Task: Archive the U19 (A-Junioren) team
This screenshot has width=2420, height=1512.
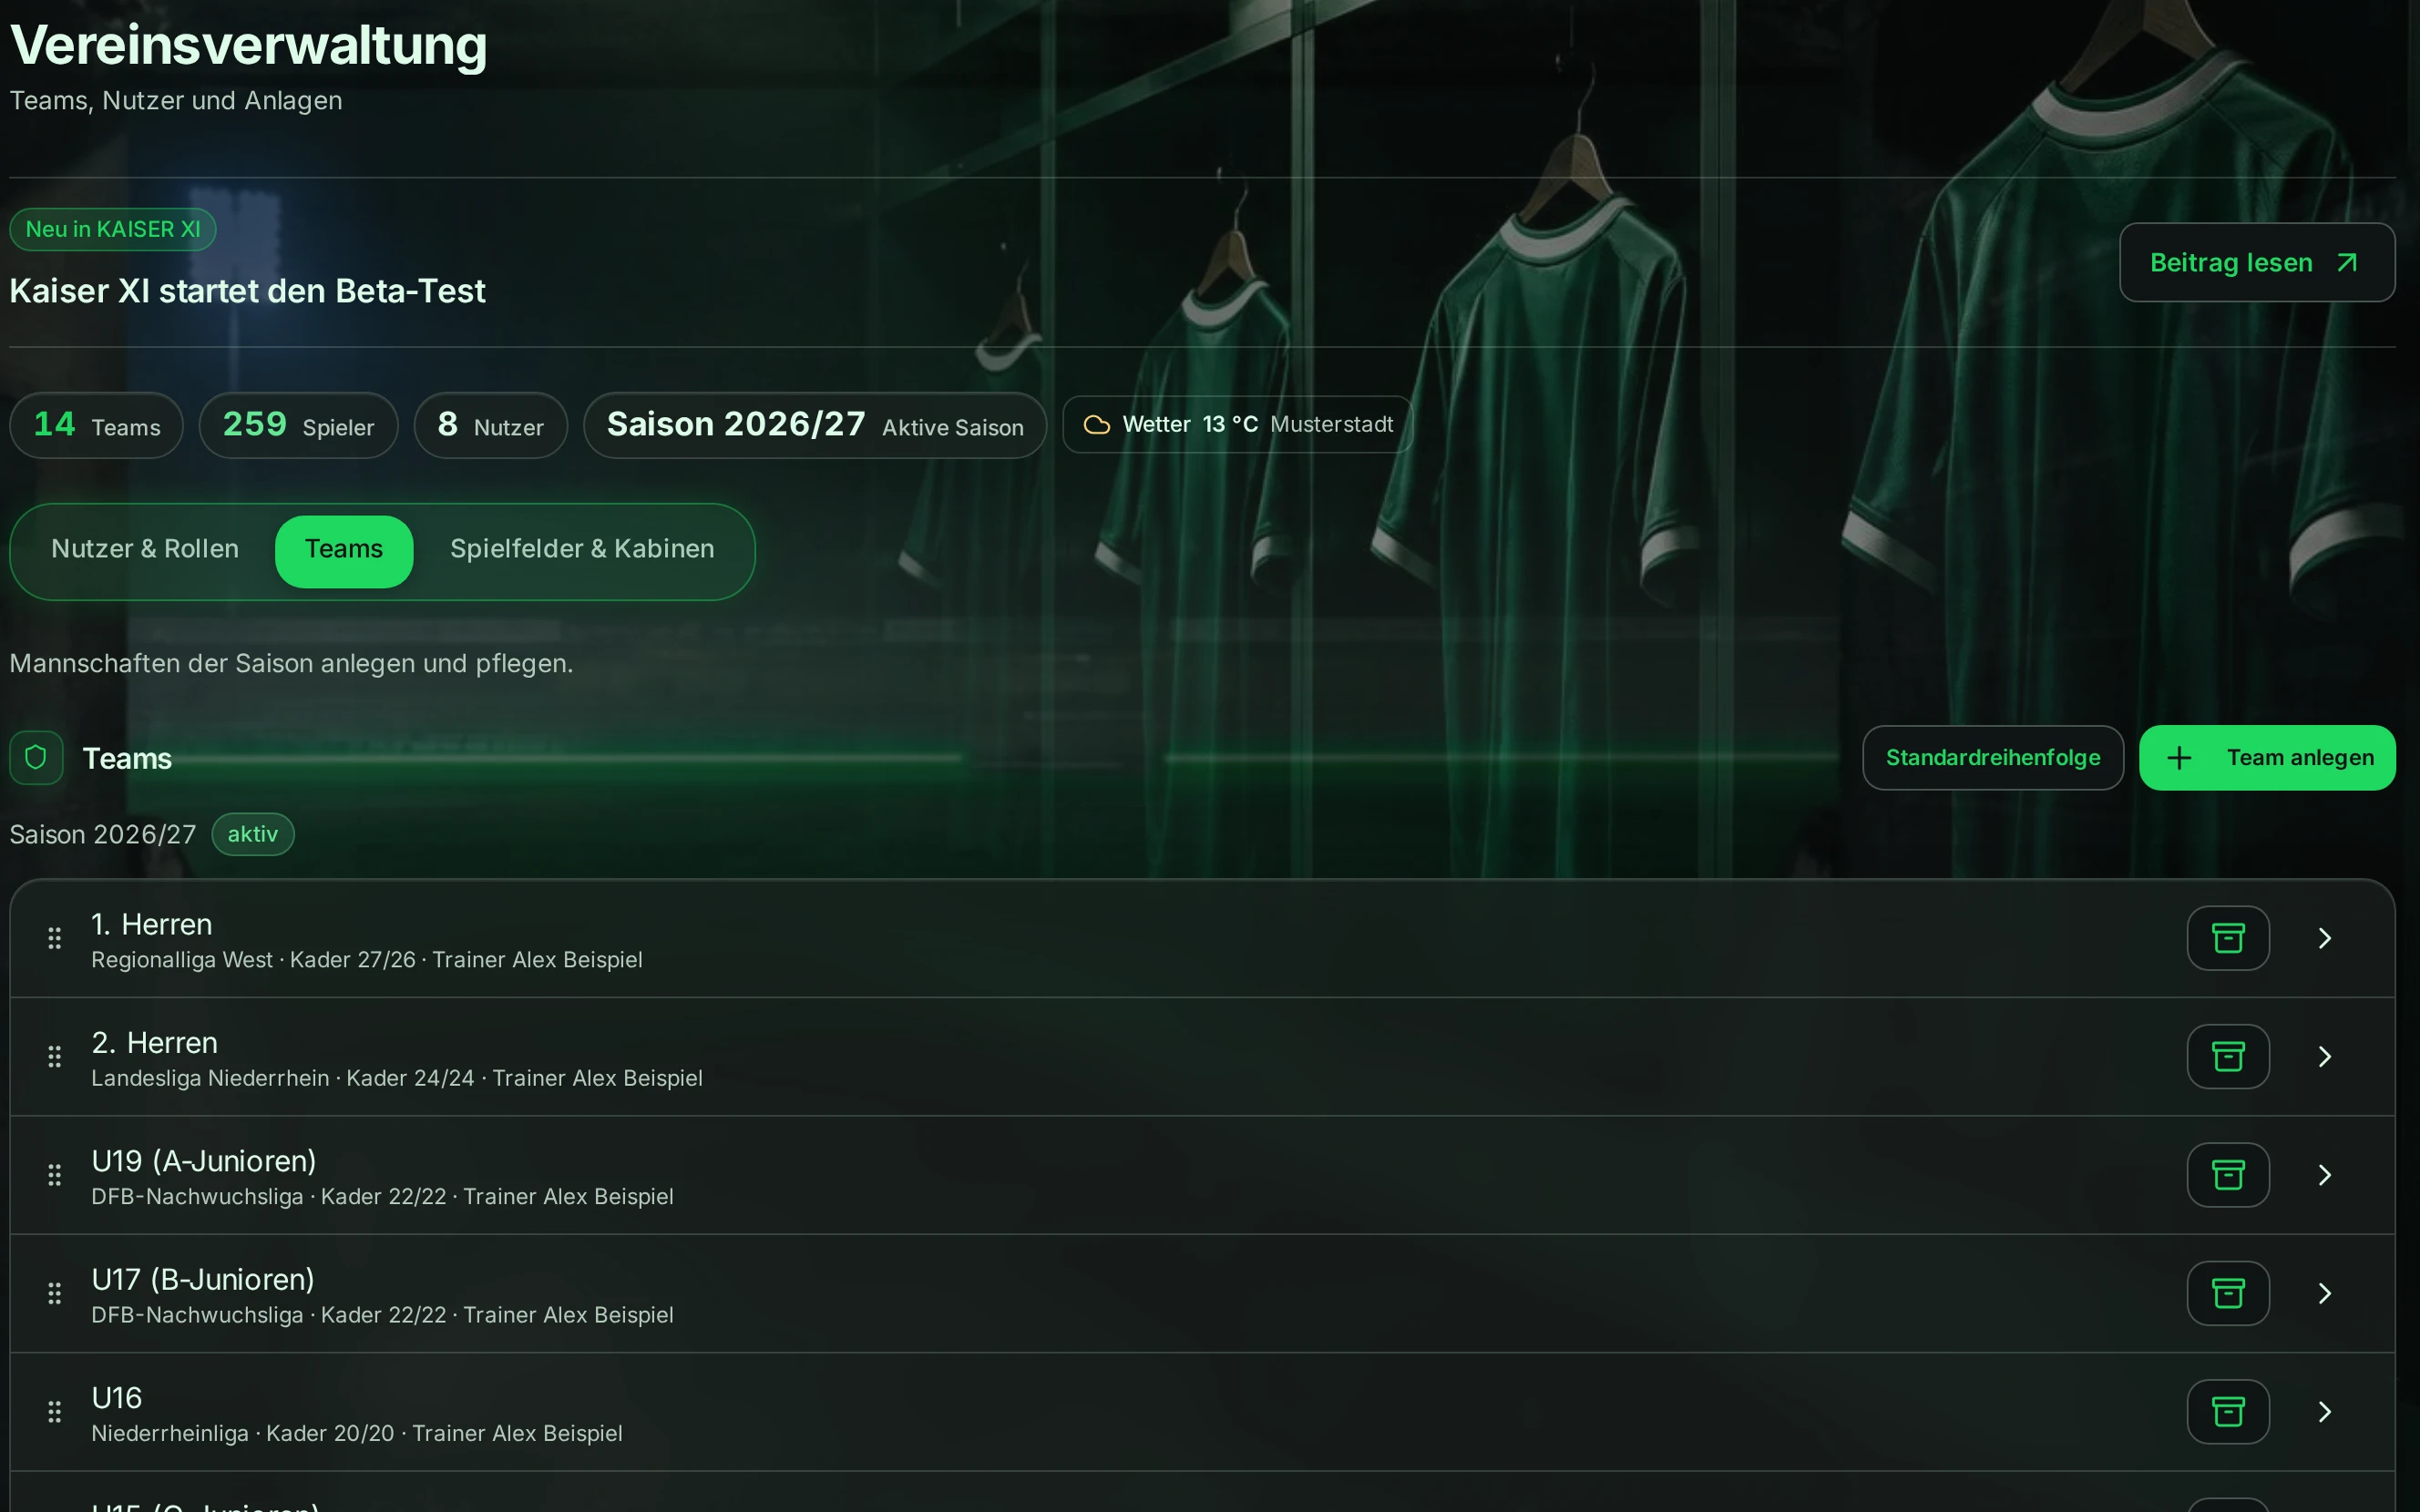Action: [x=2228, y=1175]
